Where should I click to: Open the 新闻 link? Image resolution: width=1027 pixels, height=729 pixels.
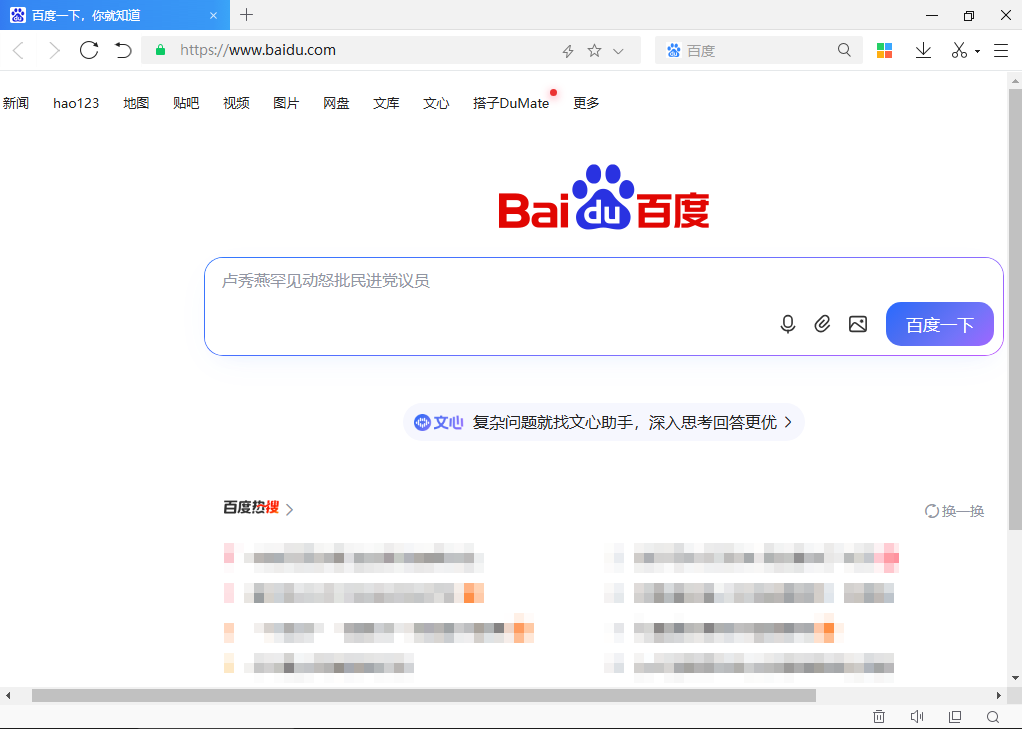coord(16,103)
